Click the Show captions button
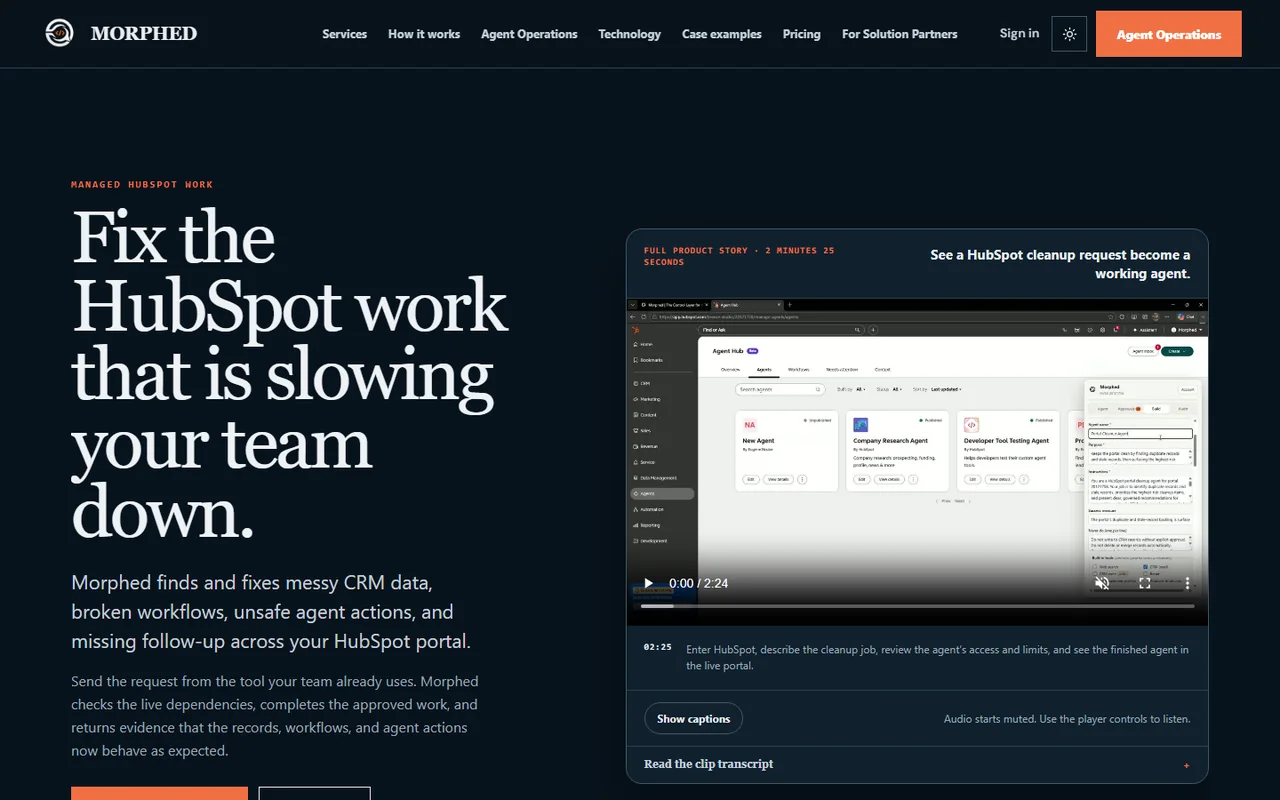The image size is (1280, 800). [693, 718]
